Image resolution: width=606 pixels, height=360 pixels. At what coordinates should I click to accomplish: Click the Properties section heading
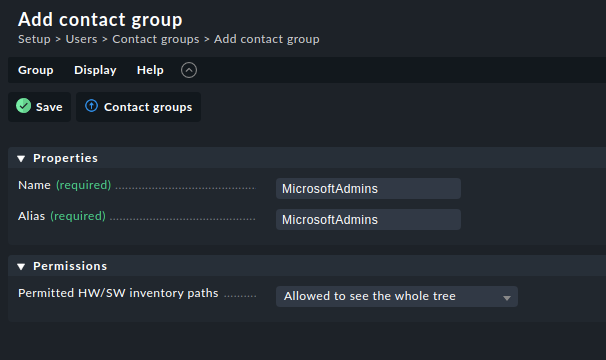tap(65, 158)
